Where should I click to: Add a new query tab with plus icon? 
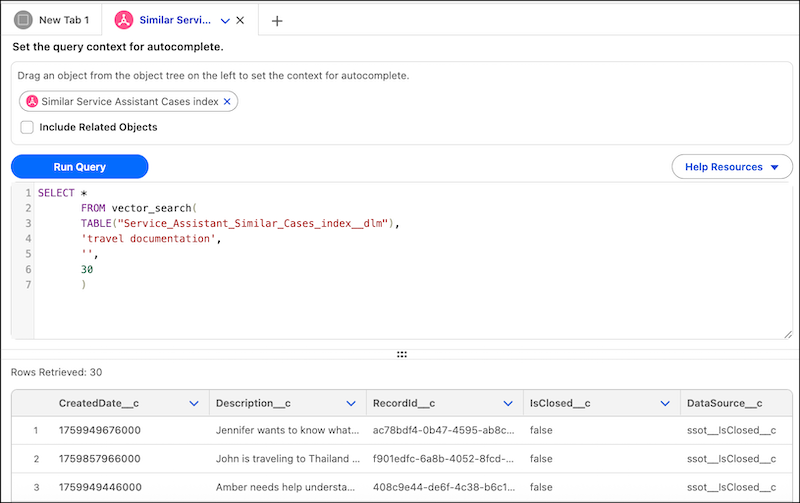[277, 21]
